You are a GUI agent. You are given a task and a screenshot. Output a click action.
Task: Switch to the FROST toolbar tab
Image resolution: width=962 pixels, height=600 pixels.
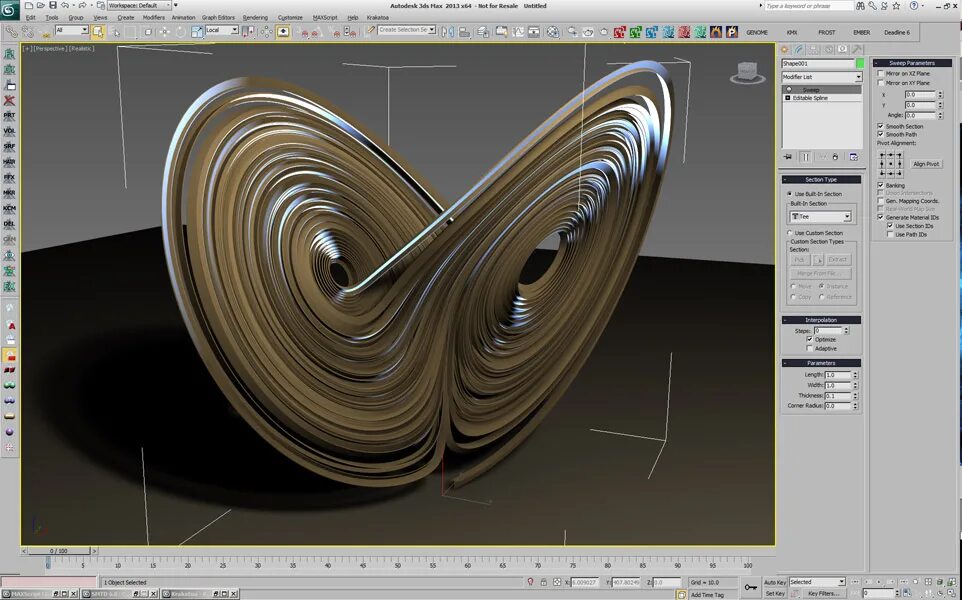pos(827,31)
